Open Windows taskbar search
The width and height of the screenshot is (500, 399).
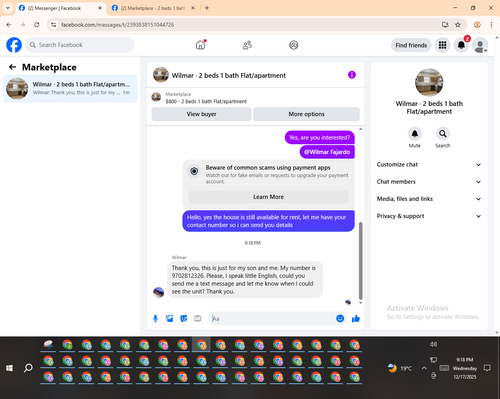28,368
